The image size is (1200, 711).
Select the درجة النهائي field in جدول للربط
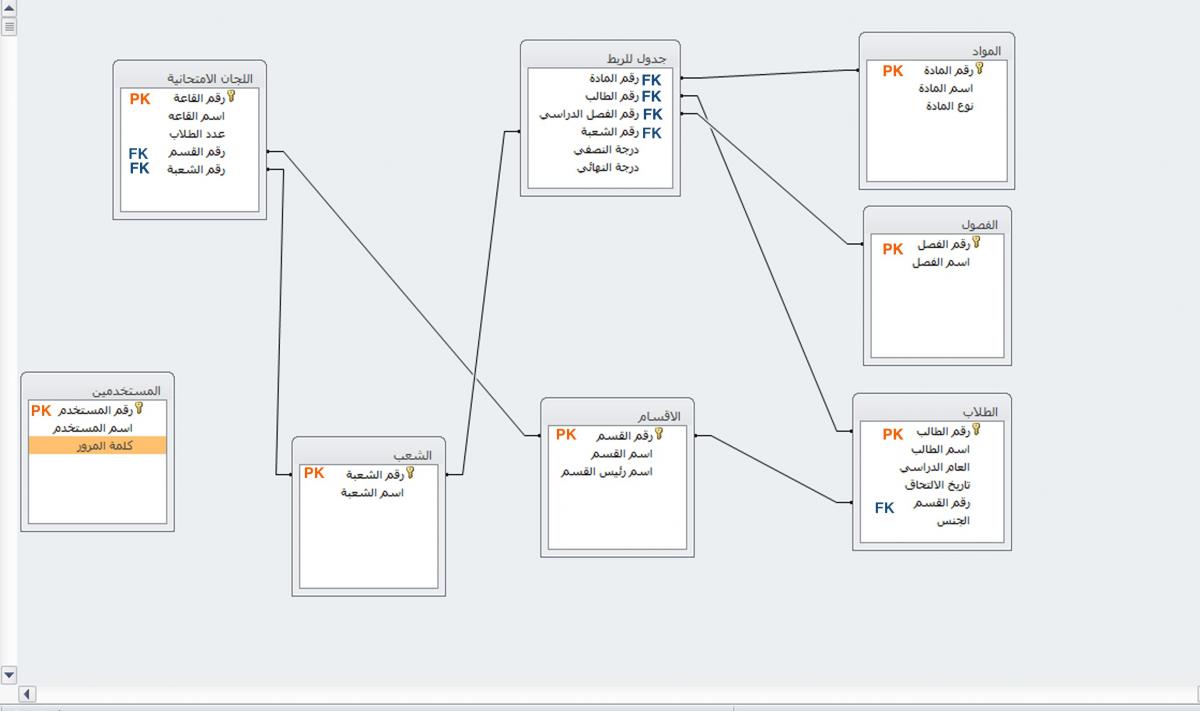[x=608, y=168]
